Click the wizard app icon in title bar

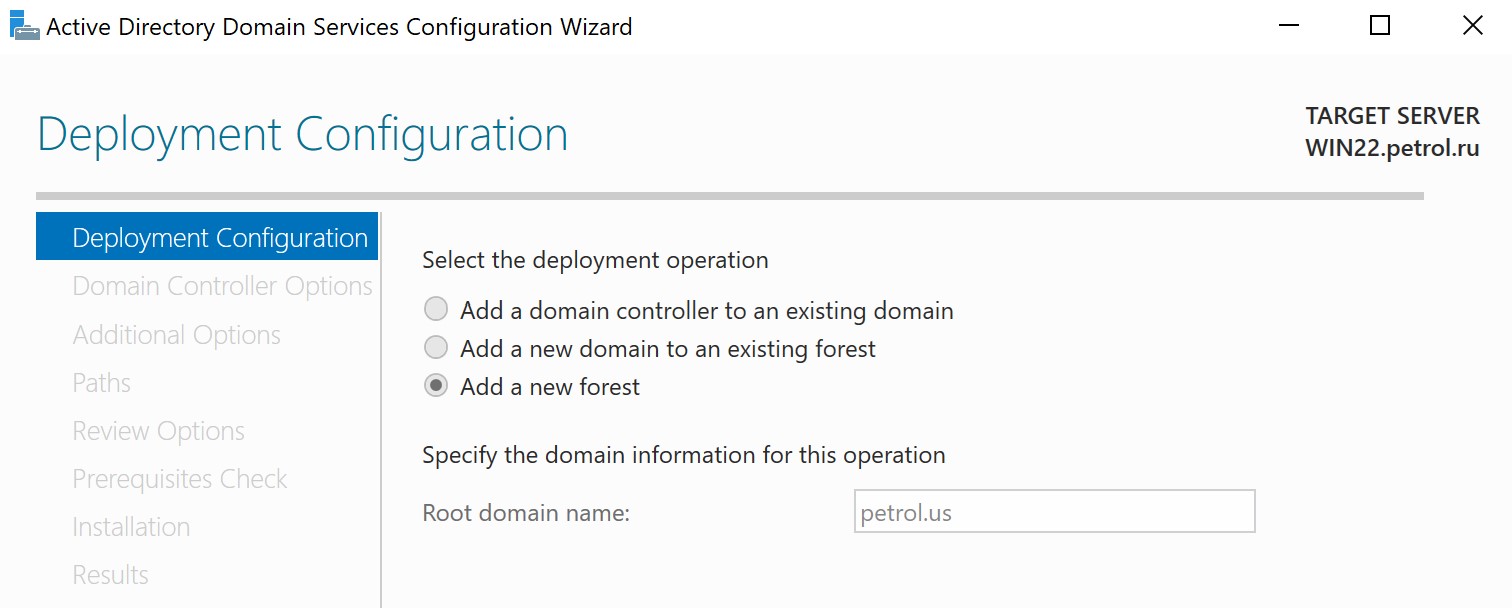click(24, 26)
